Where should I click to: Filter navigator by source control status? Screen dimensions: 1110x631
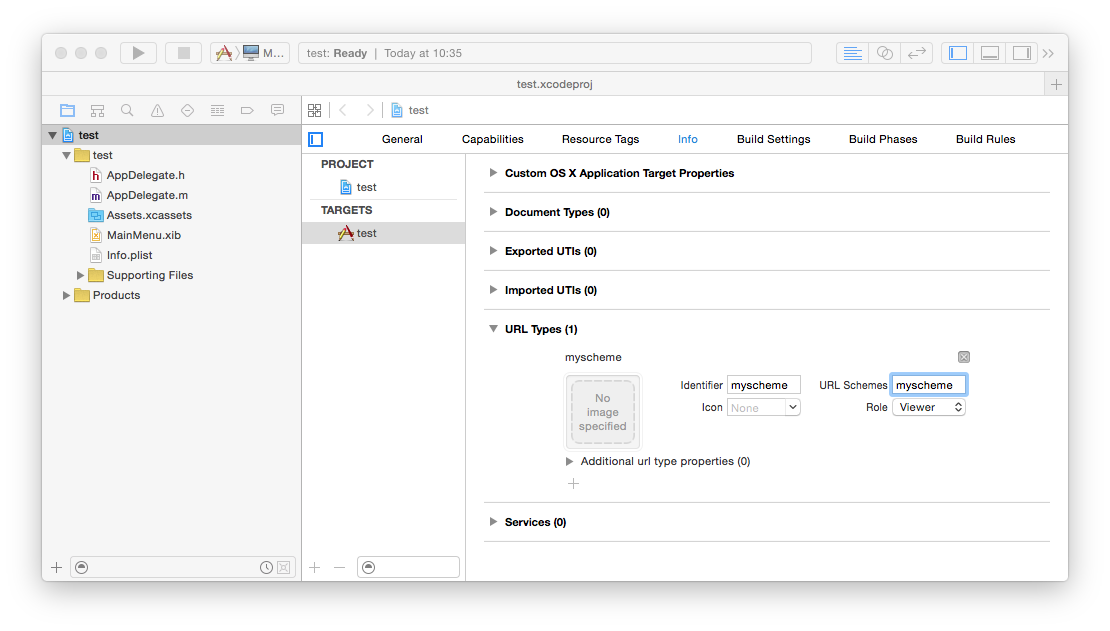[x=283, y=567]
